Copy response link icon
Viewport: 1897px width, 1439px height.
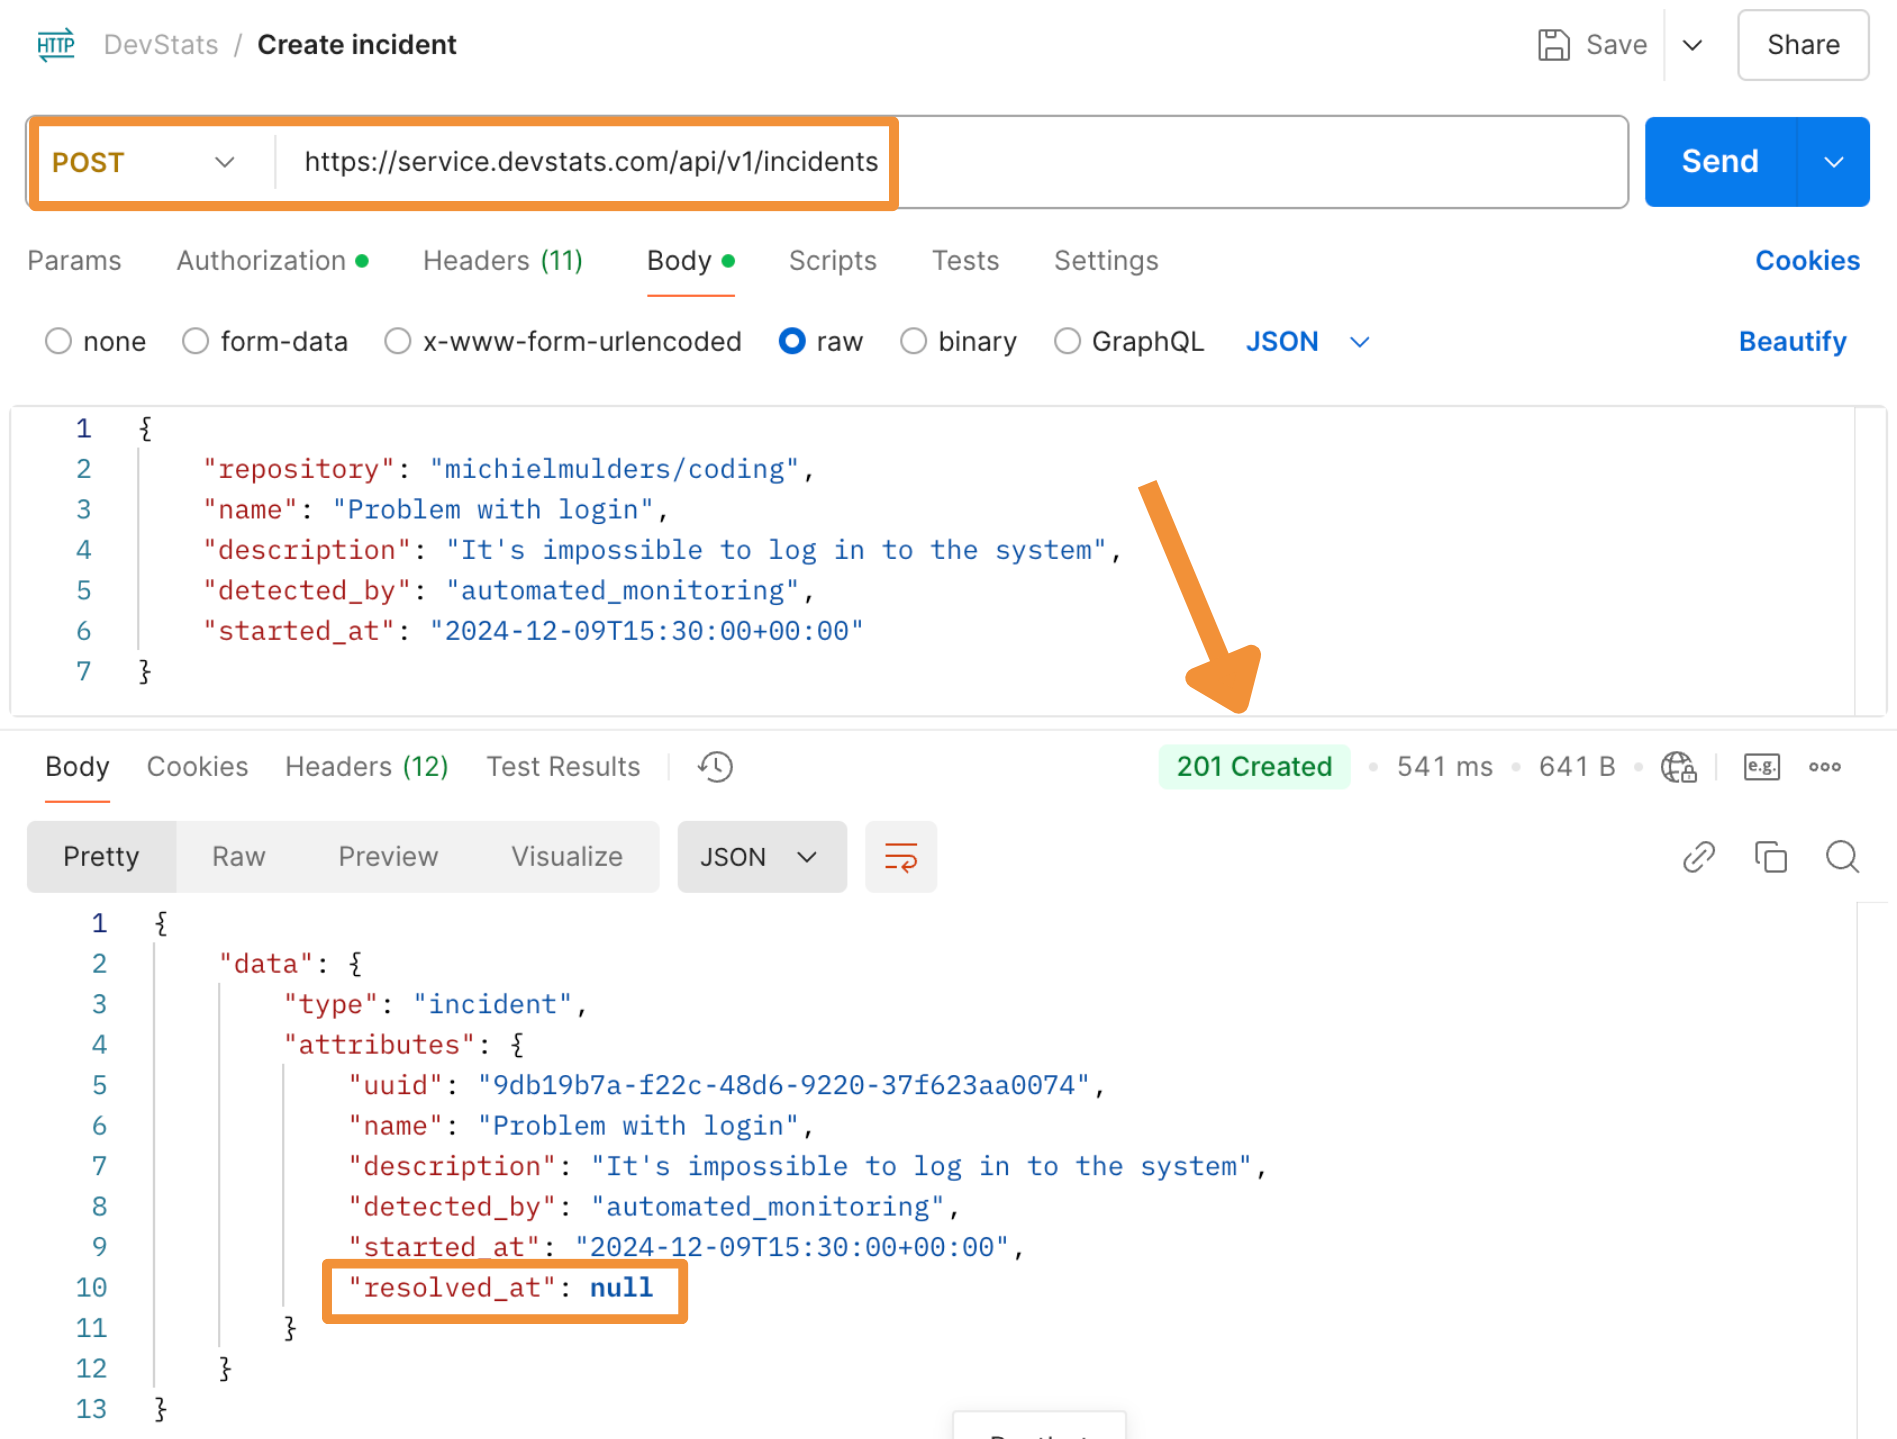pos(1699,857)
